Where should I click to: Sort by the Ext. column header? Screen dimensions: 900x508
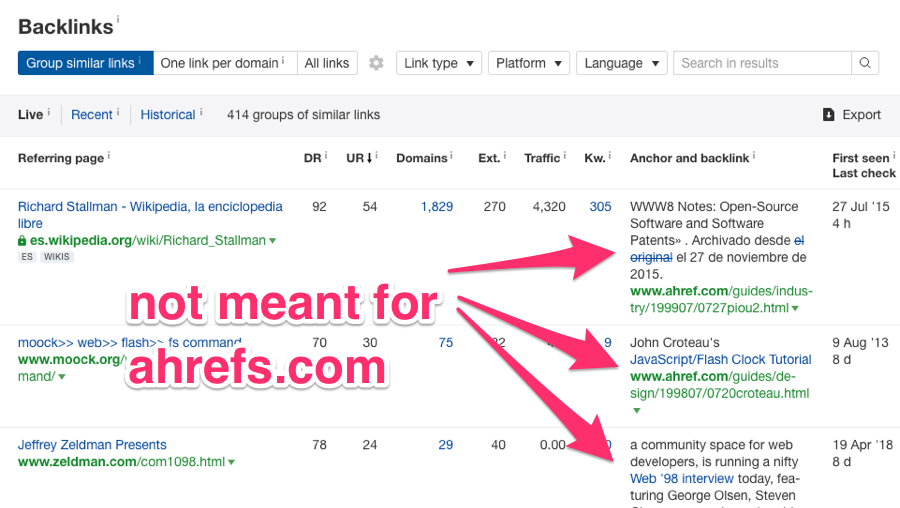pos(489,158)
